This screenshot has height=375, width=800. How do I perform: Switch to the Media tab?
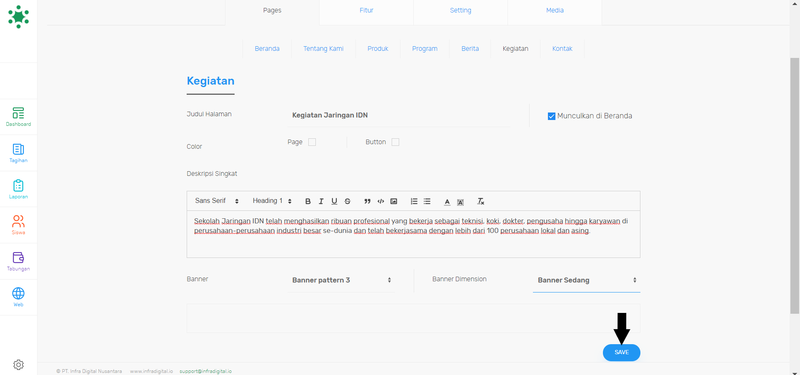[555, 11]
